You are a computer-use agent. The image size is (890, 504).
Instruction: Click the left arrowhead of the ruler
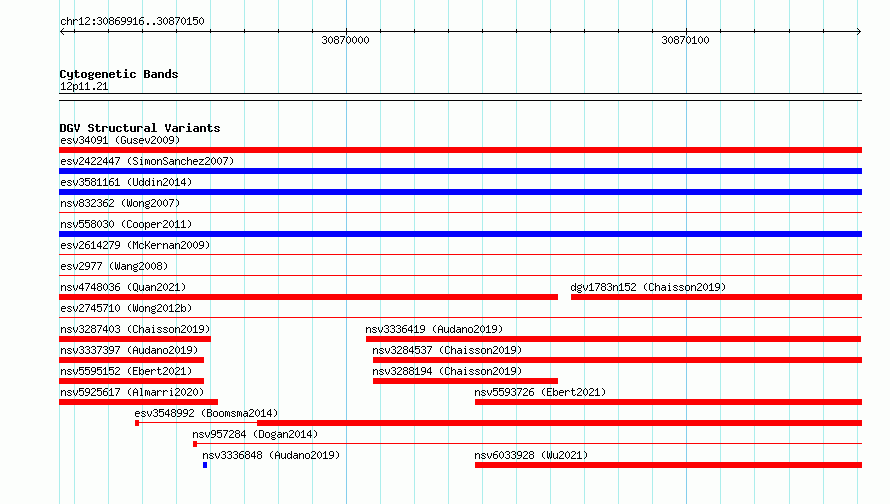click(62, 31)
